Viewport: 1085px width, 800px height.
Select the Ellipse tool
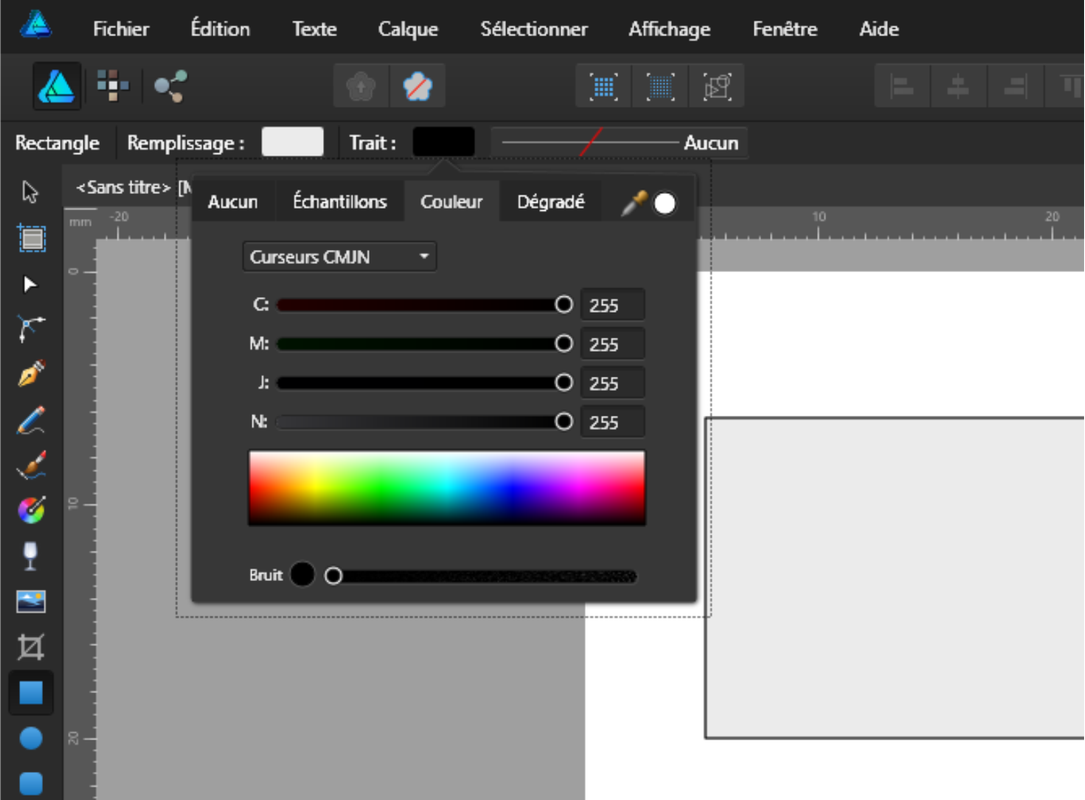(x=31, y=738)
